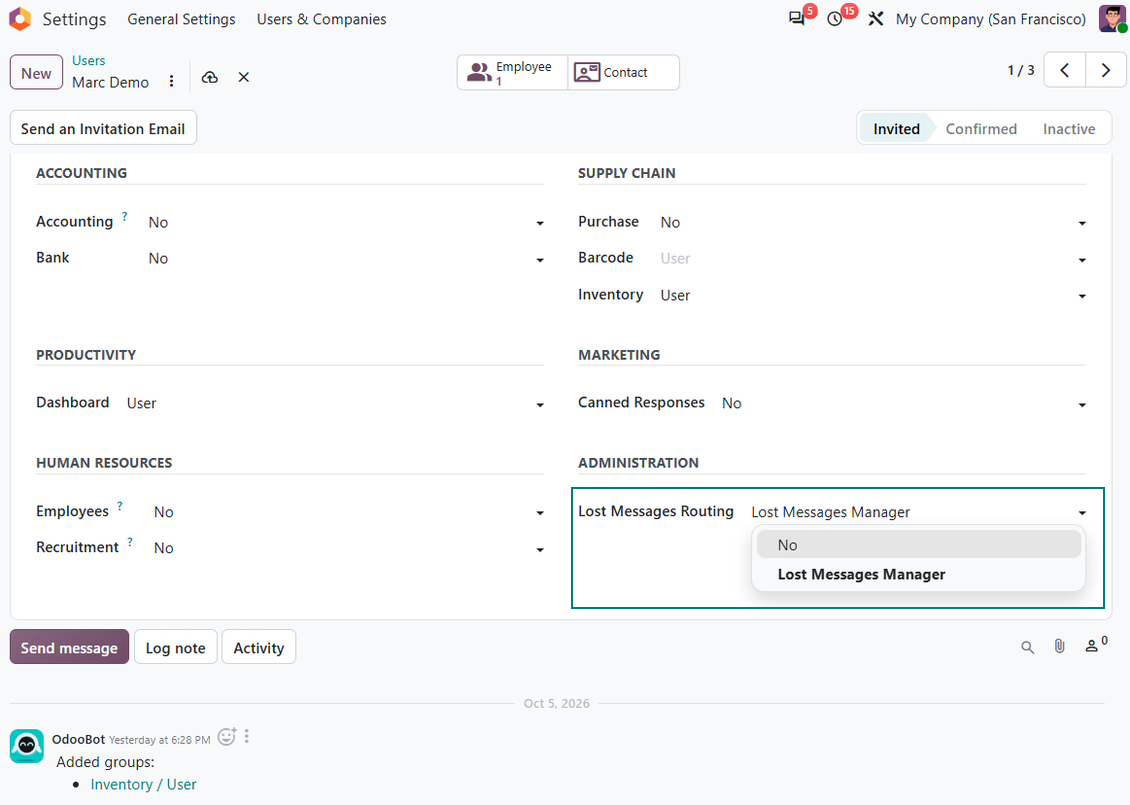Go to next record arrow
The width and height of the screenshot is (1130, 805).
[x=1105, y=71]
